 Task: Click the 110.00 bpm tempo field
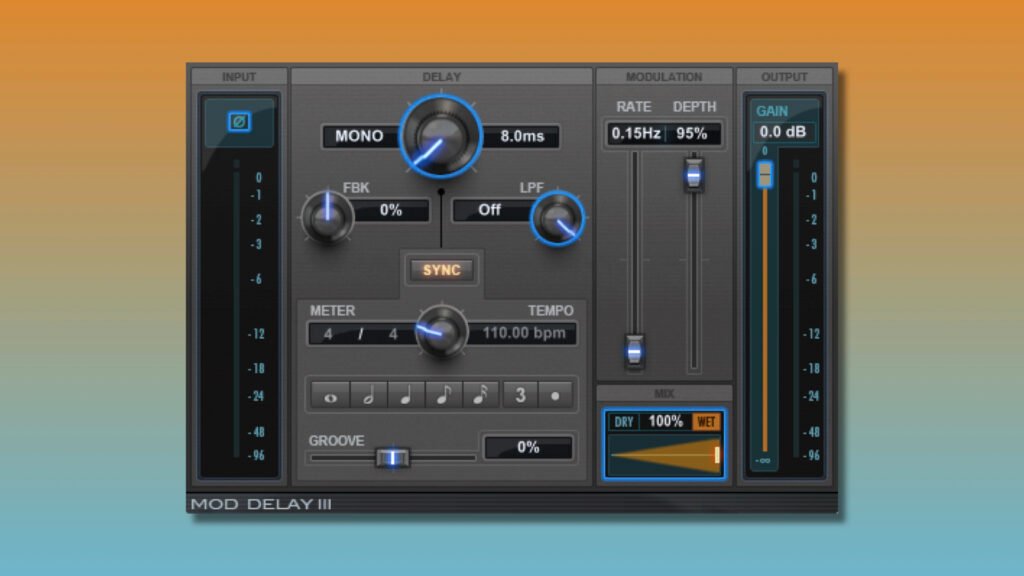pyautogui.click(x=523, y=333)
